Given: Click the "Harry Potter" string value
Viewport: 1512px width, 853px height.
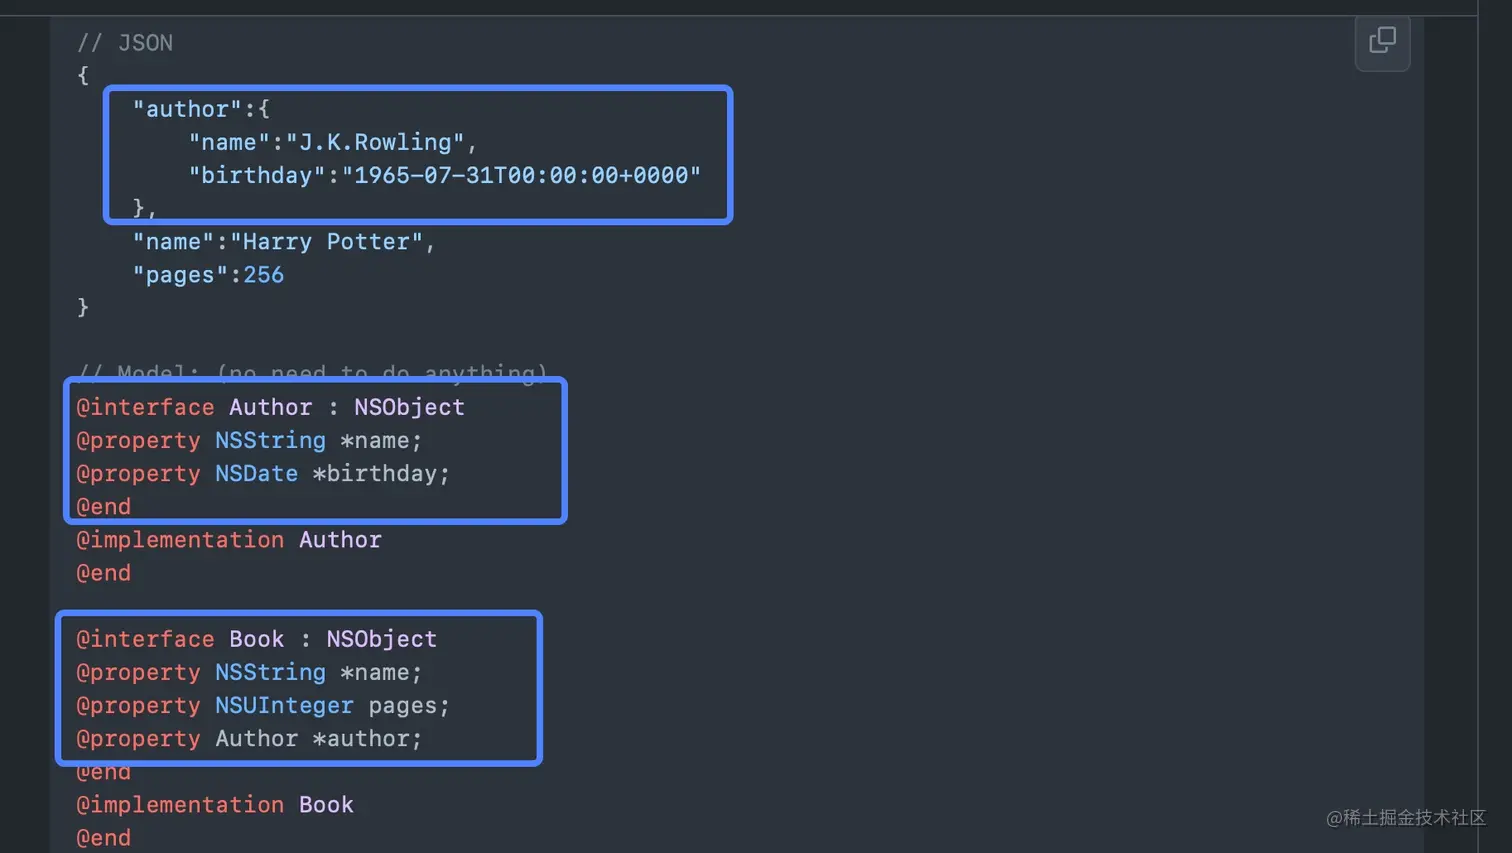Looking at the screenshot, I should [x=326, y=242].
